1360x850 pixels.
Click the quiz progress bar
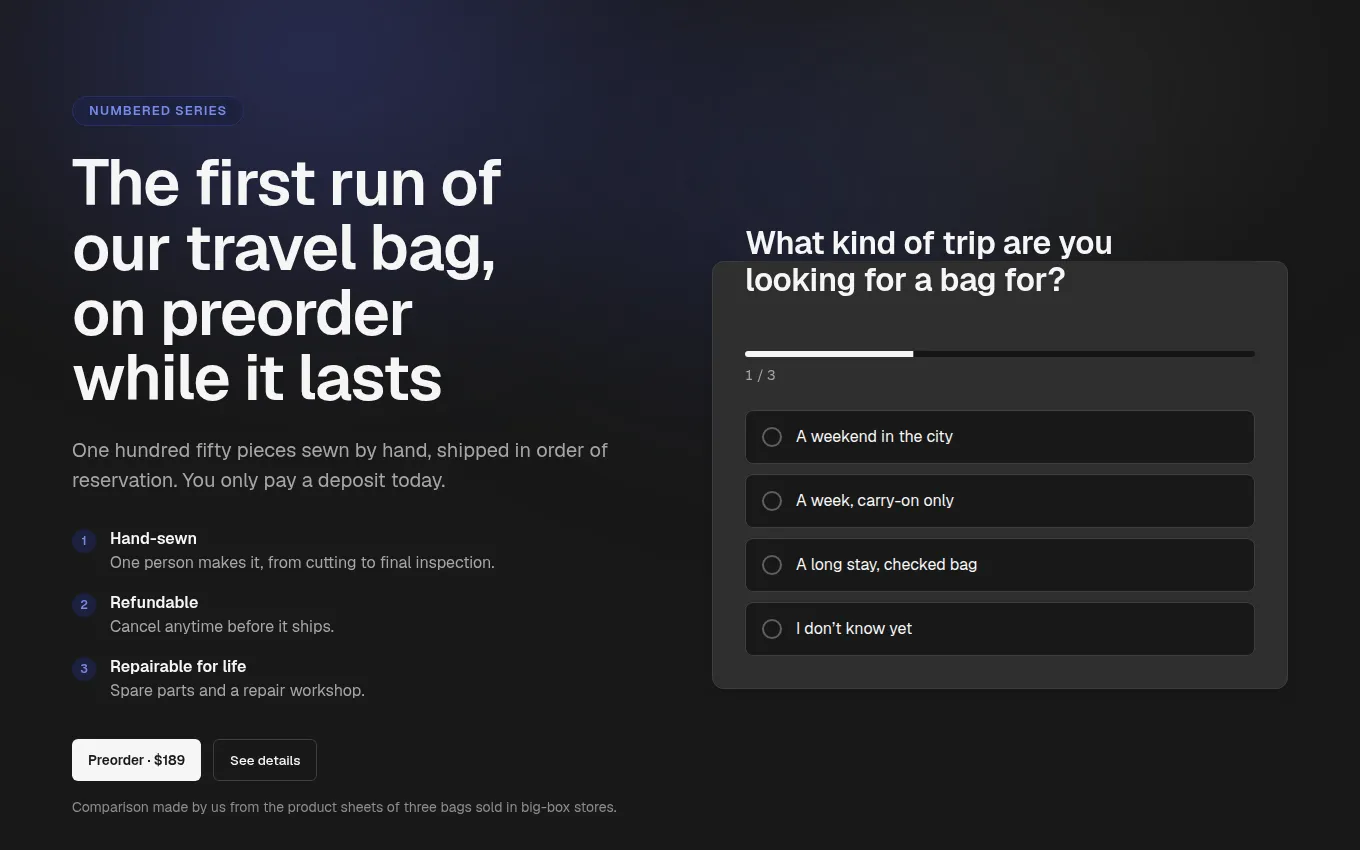pyautogui.click(x=1000, y=354)
